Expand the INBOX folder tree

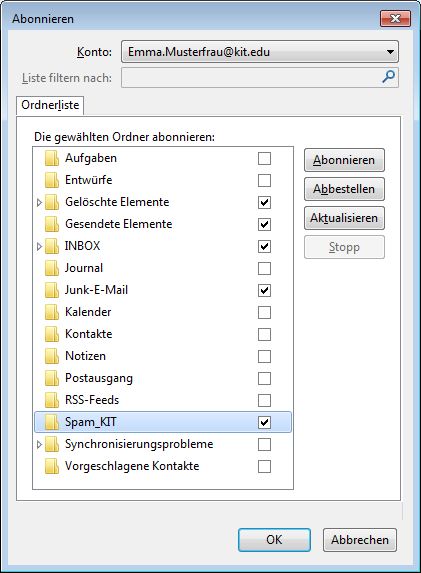(39, 247)
